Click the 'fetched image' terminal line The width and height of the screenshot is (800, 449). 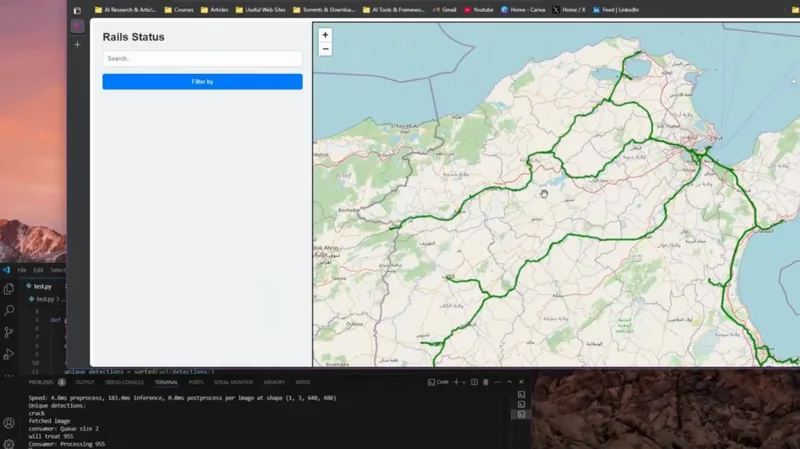tap(49, 421)
